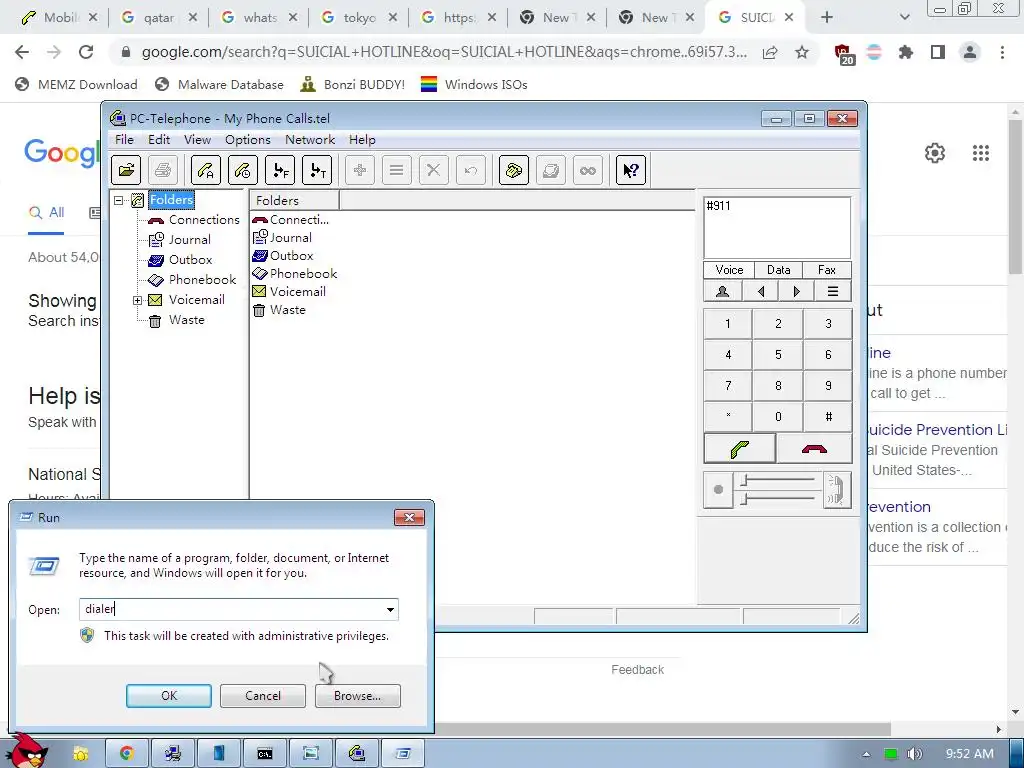Click the 'F' forwarding toolbar icon
Image resolution: width=1024 pixels, height=768 pixels.
280,170
